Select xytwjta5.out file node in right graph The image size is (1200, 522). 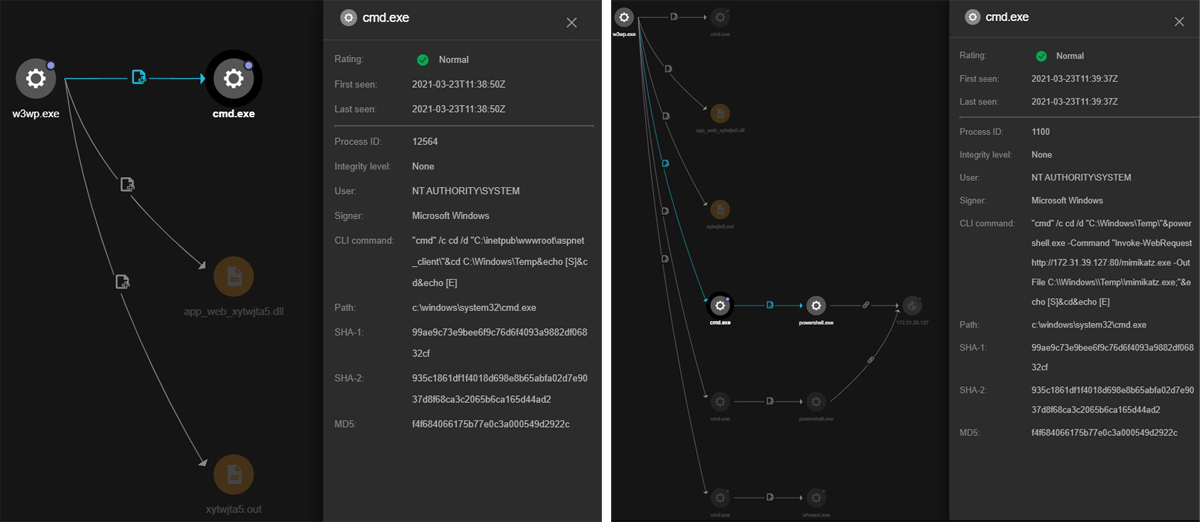click(719, 210)
